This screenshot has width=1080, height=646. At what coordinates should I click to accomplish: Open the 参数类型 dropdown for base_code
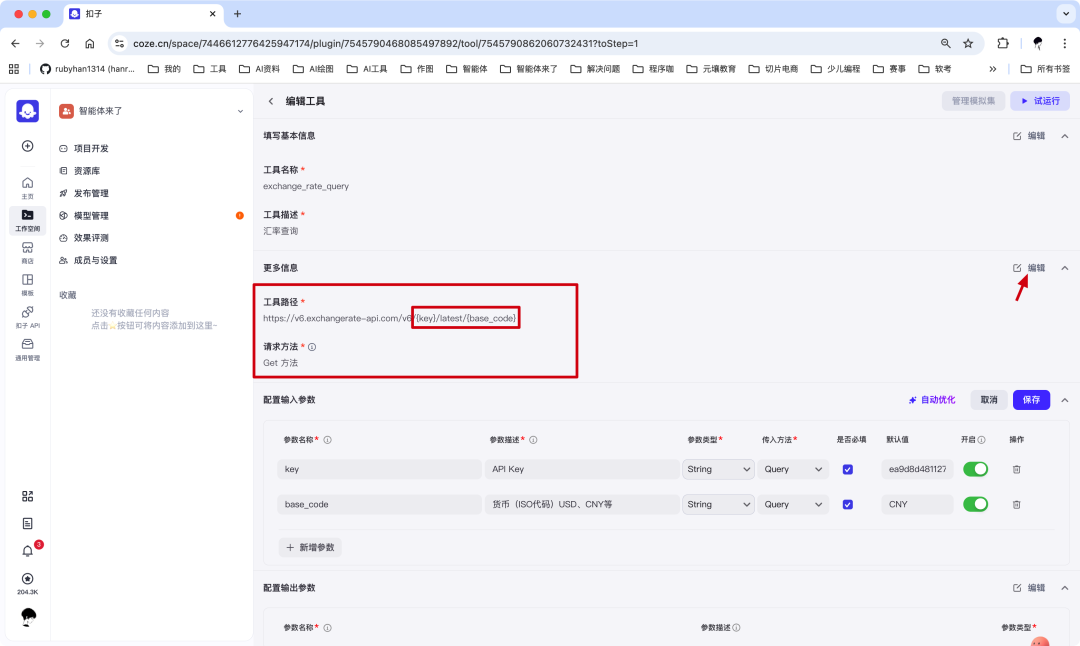718,504
